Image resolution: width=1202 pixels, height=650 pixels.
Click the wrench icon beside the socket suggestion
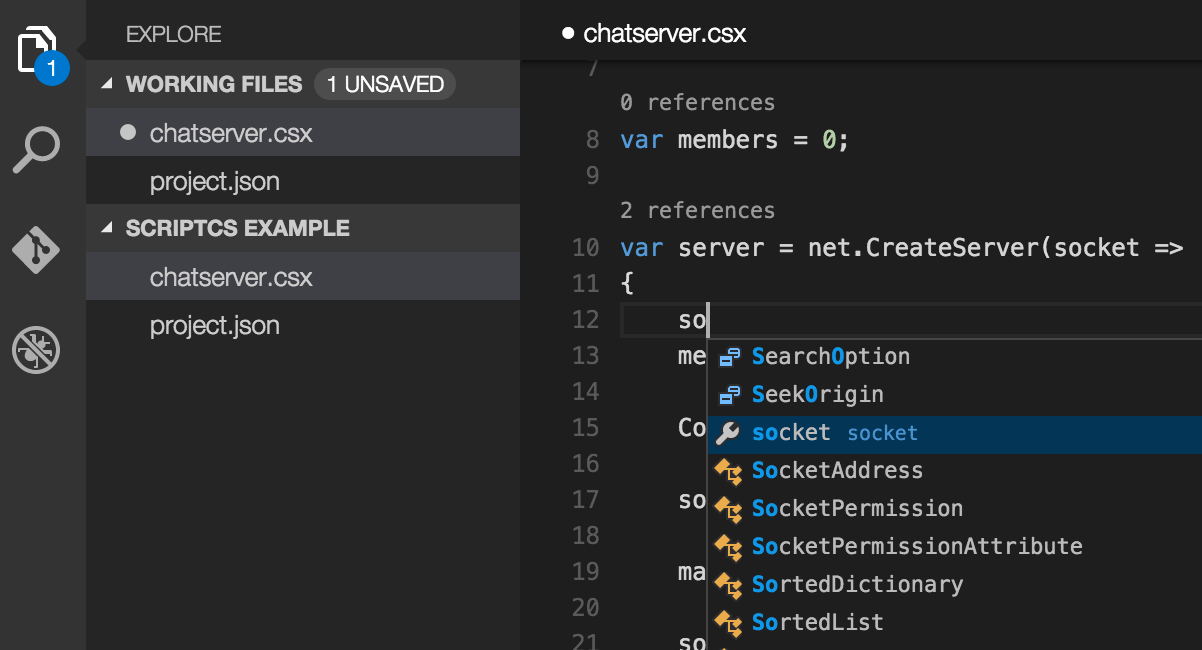(729, 431)
